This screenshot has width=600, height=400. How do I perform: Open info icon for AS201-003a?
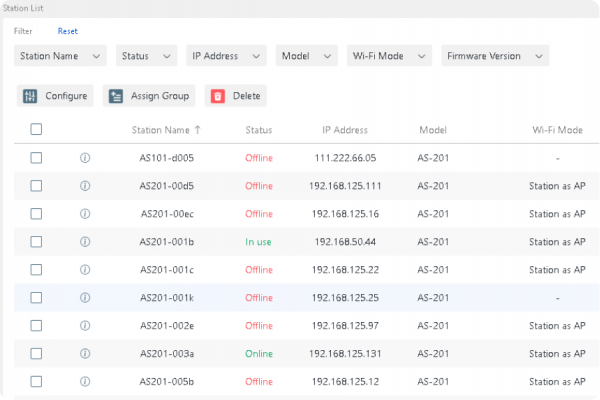coord(85,354)
